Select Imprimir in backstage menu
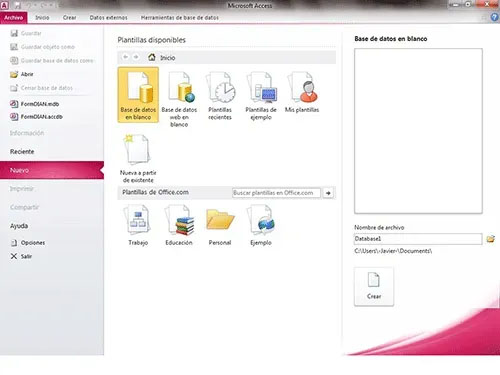This screenshot has width=500, height=375. click(x=22, y=189)
